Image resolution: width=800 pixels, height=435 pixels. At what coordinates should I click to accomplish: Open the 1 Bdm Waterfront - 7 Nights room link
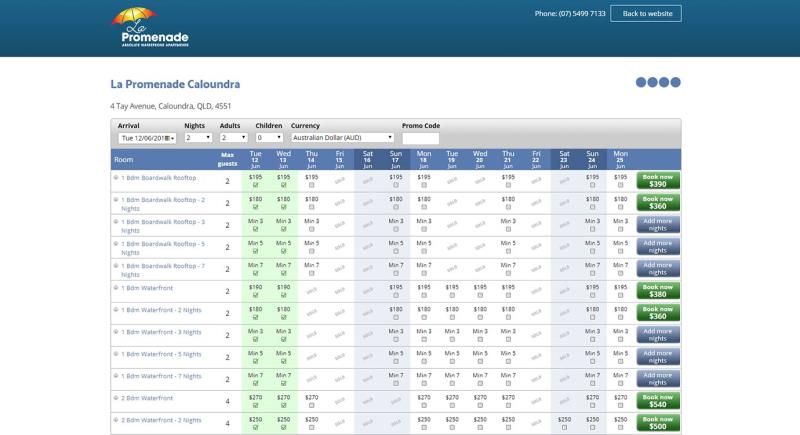[x=161, y=376]
